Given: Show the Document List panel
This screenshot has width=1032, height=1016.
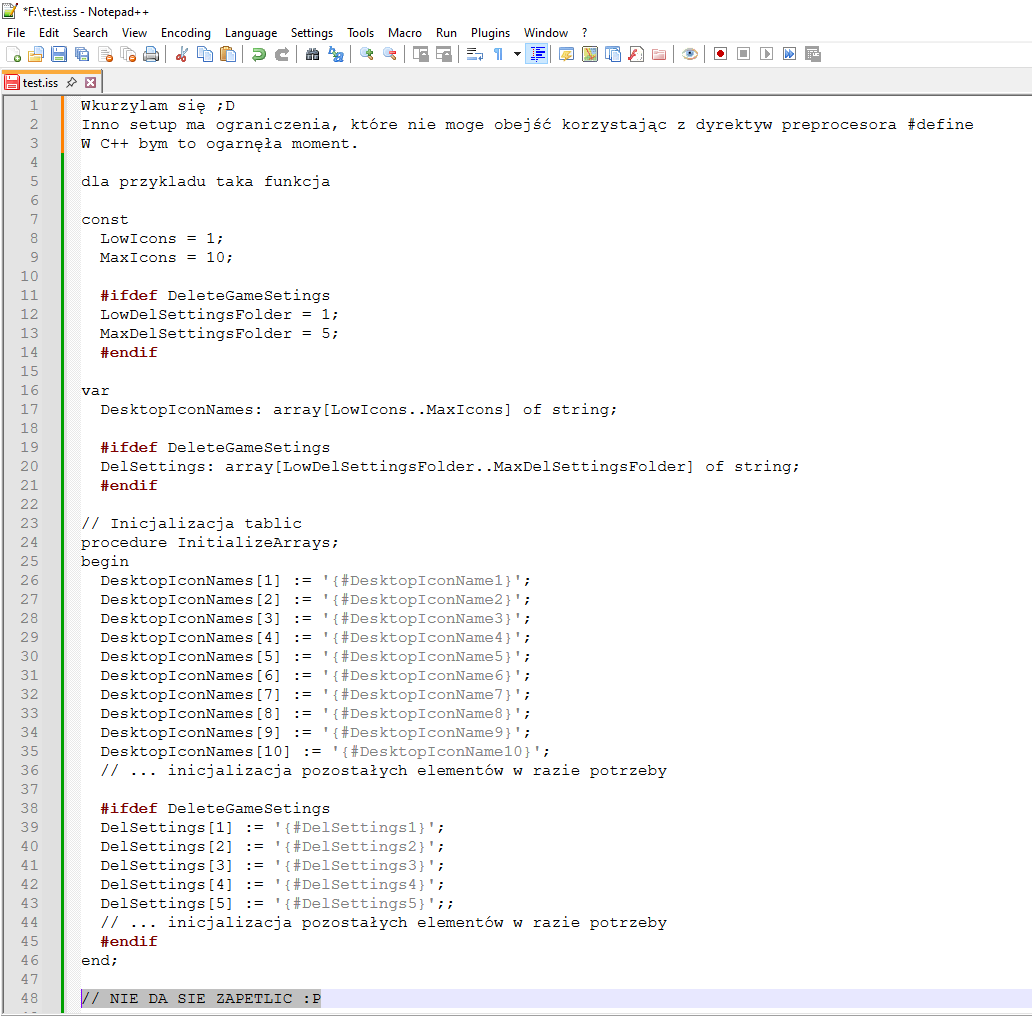Looking at the screenshot, I should click(613, 54).
